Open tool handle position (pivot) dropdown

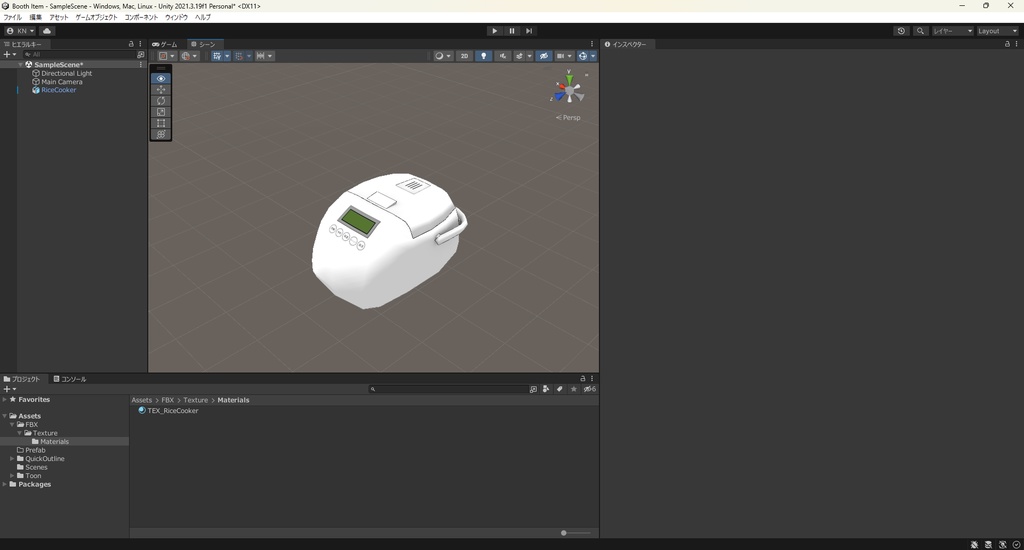coord(167,56)
